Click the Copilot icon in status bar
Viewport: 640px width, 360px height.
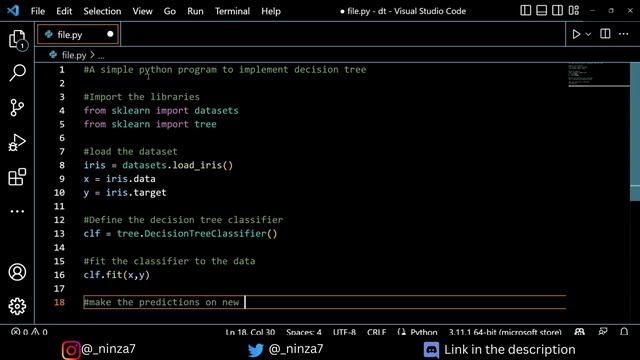(x=580, y=332)
